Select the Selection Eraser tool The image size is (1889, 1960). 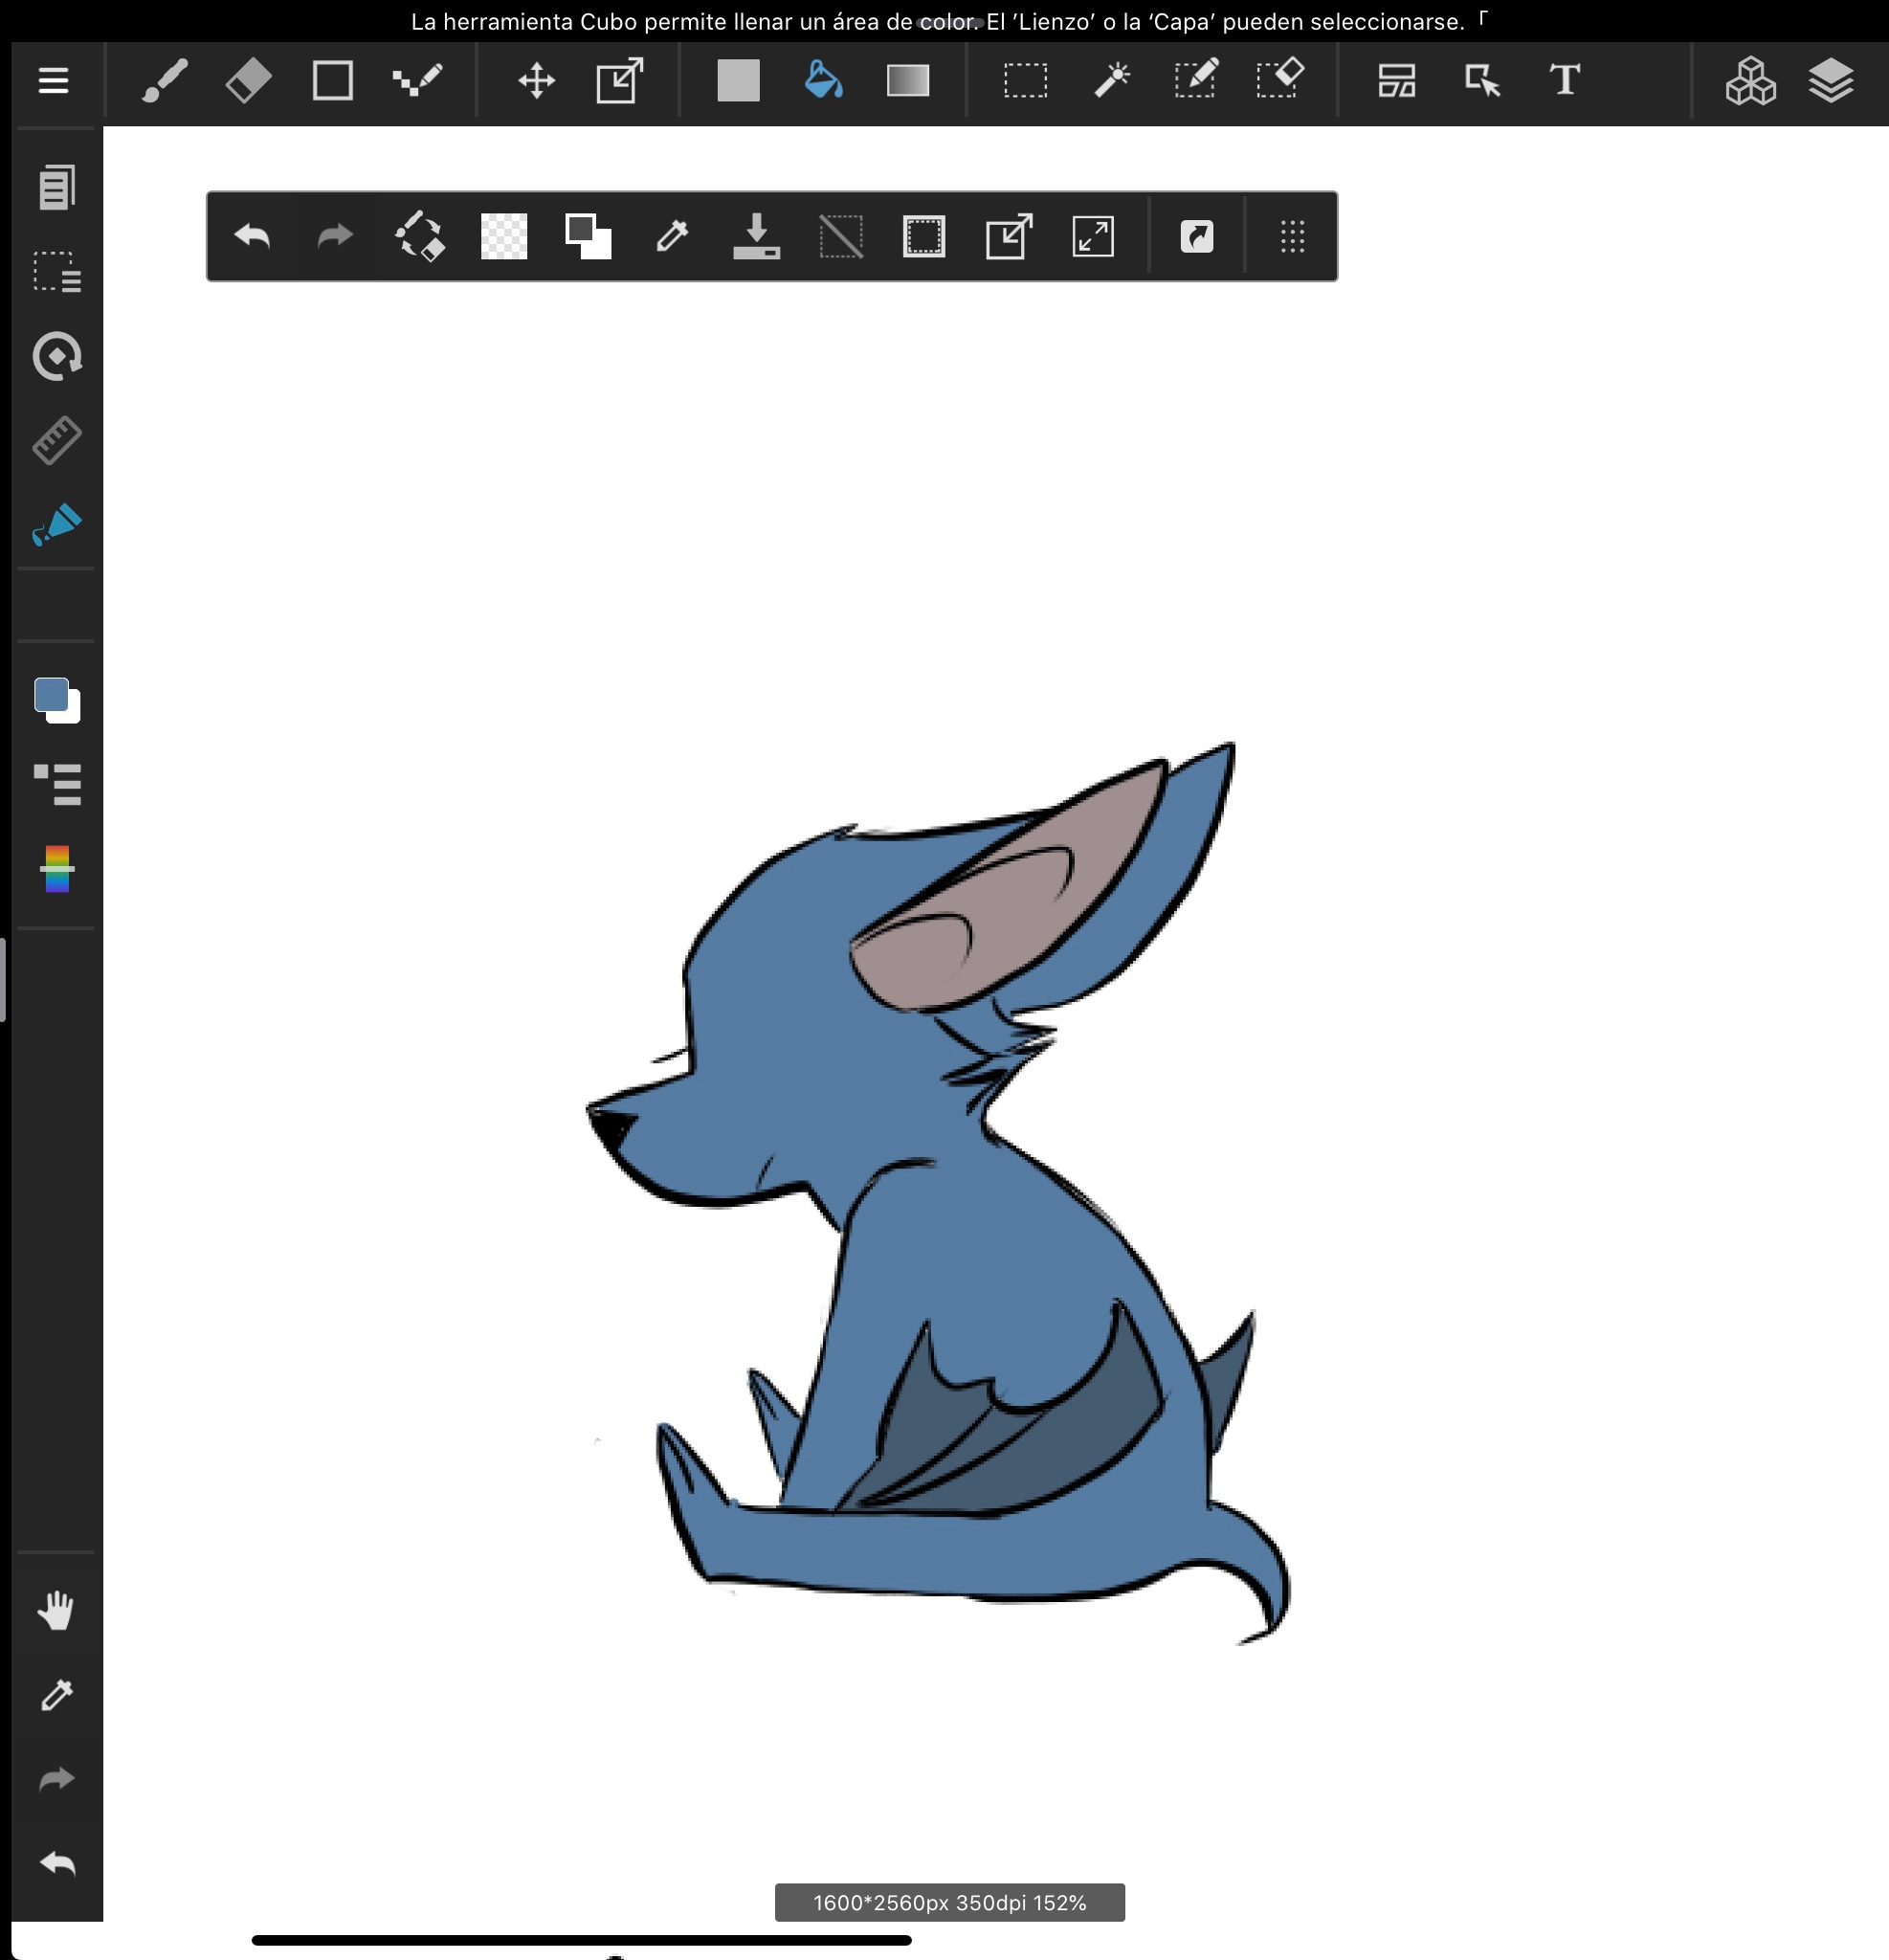(x=1280, y=78)
